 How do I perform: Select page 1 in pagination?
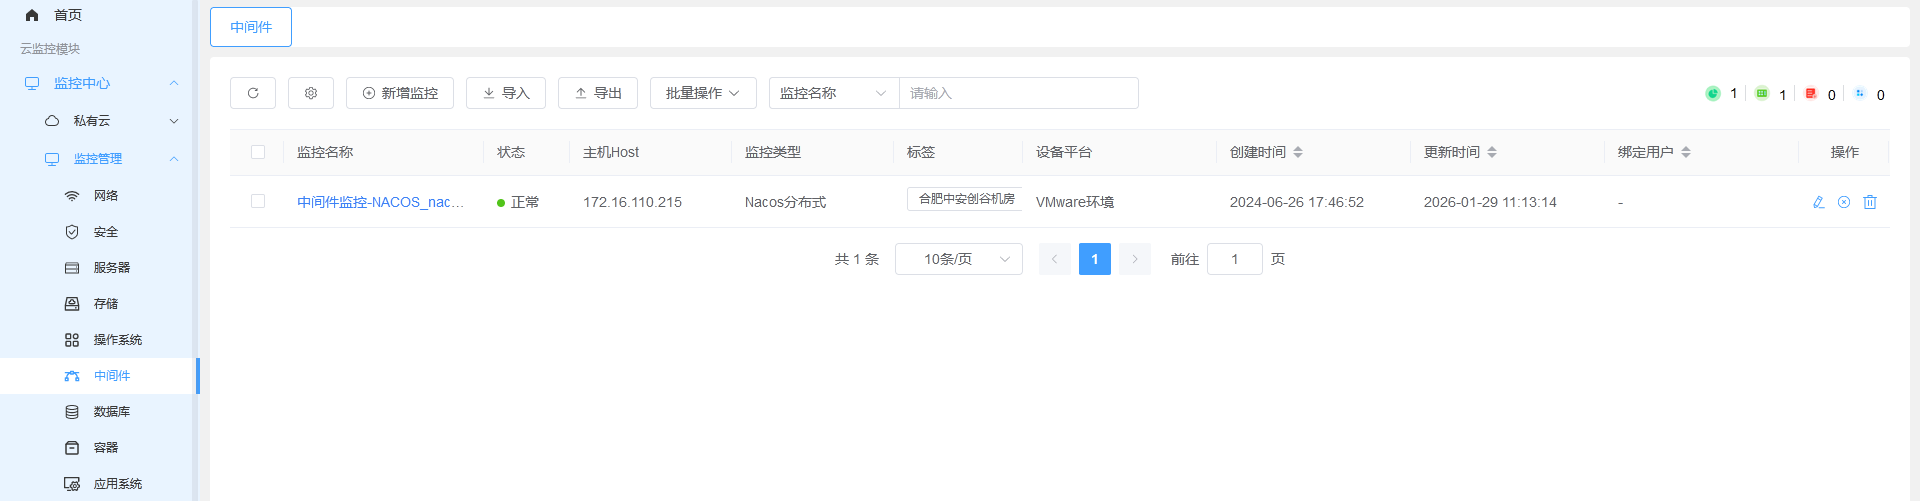(1095, 259)
